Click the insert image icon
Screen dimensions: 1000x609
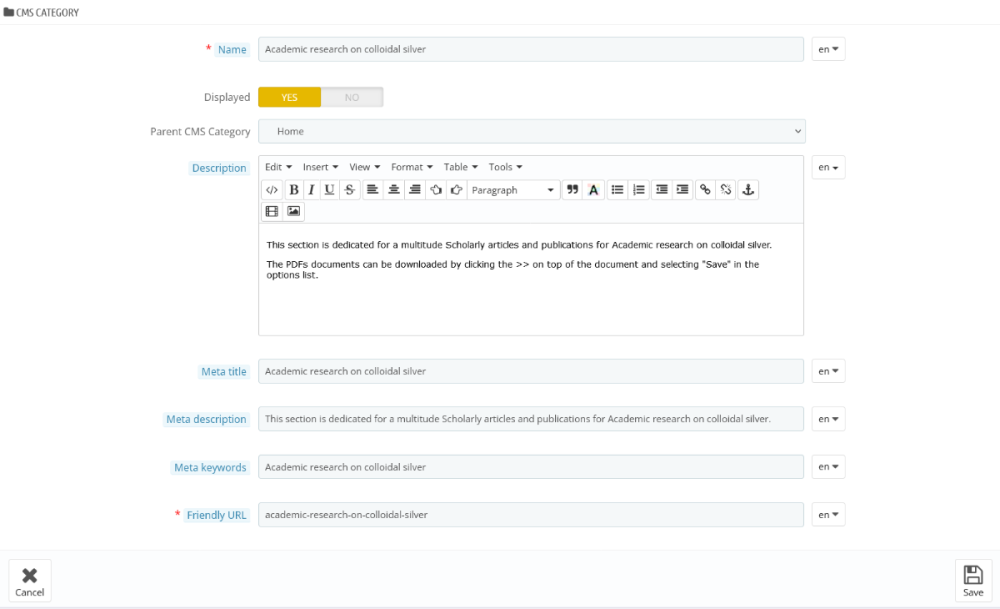293,211
